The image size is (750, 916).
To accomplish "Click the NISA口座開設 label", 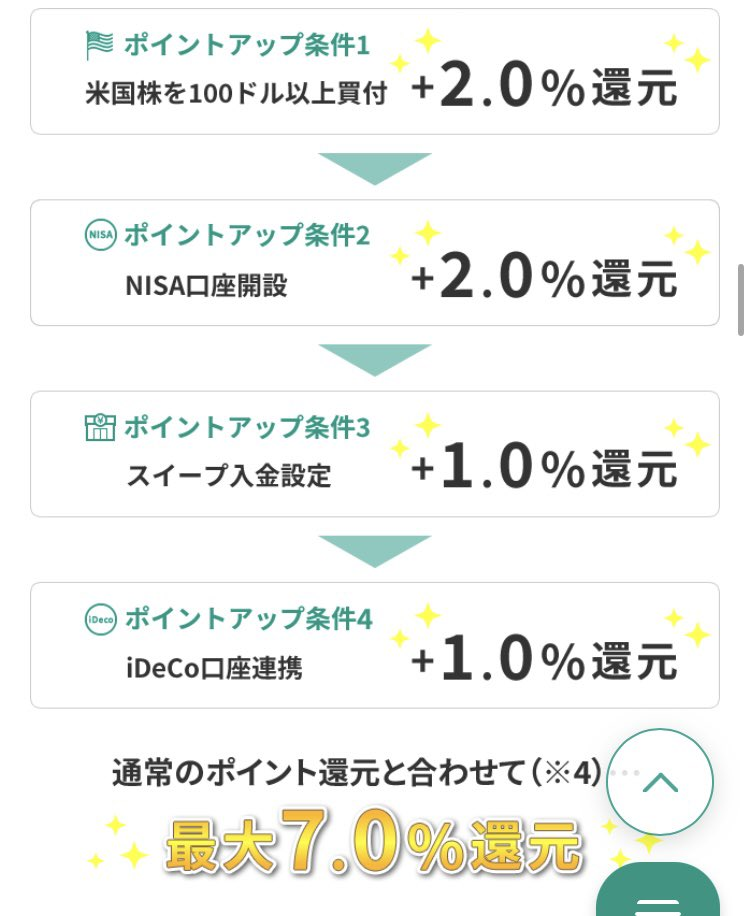I will point(206,286).
